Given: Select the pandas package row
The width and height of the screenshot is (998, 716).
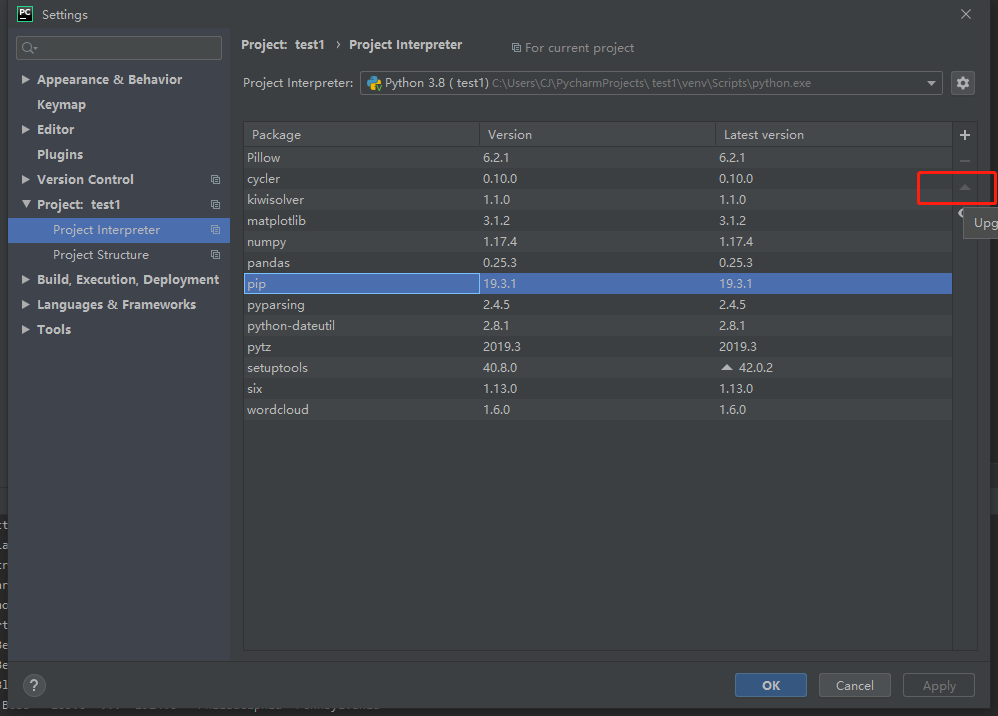Looking at the screenshot, I should [x=598, y=263].
